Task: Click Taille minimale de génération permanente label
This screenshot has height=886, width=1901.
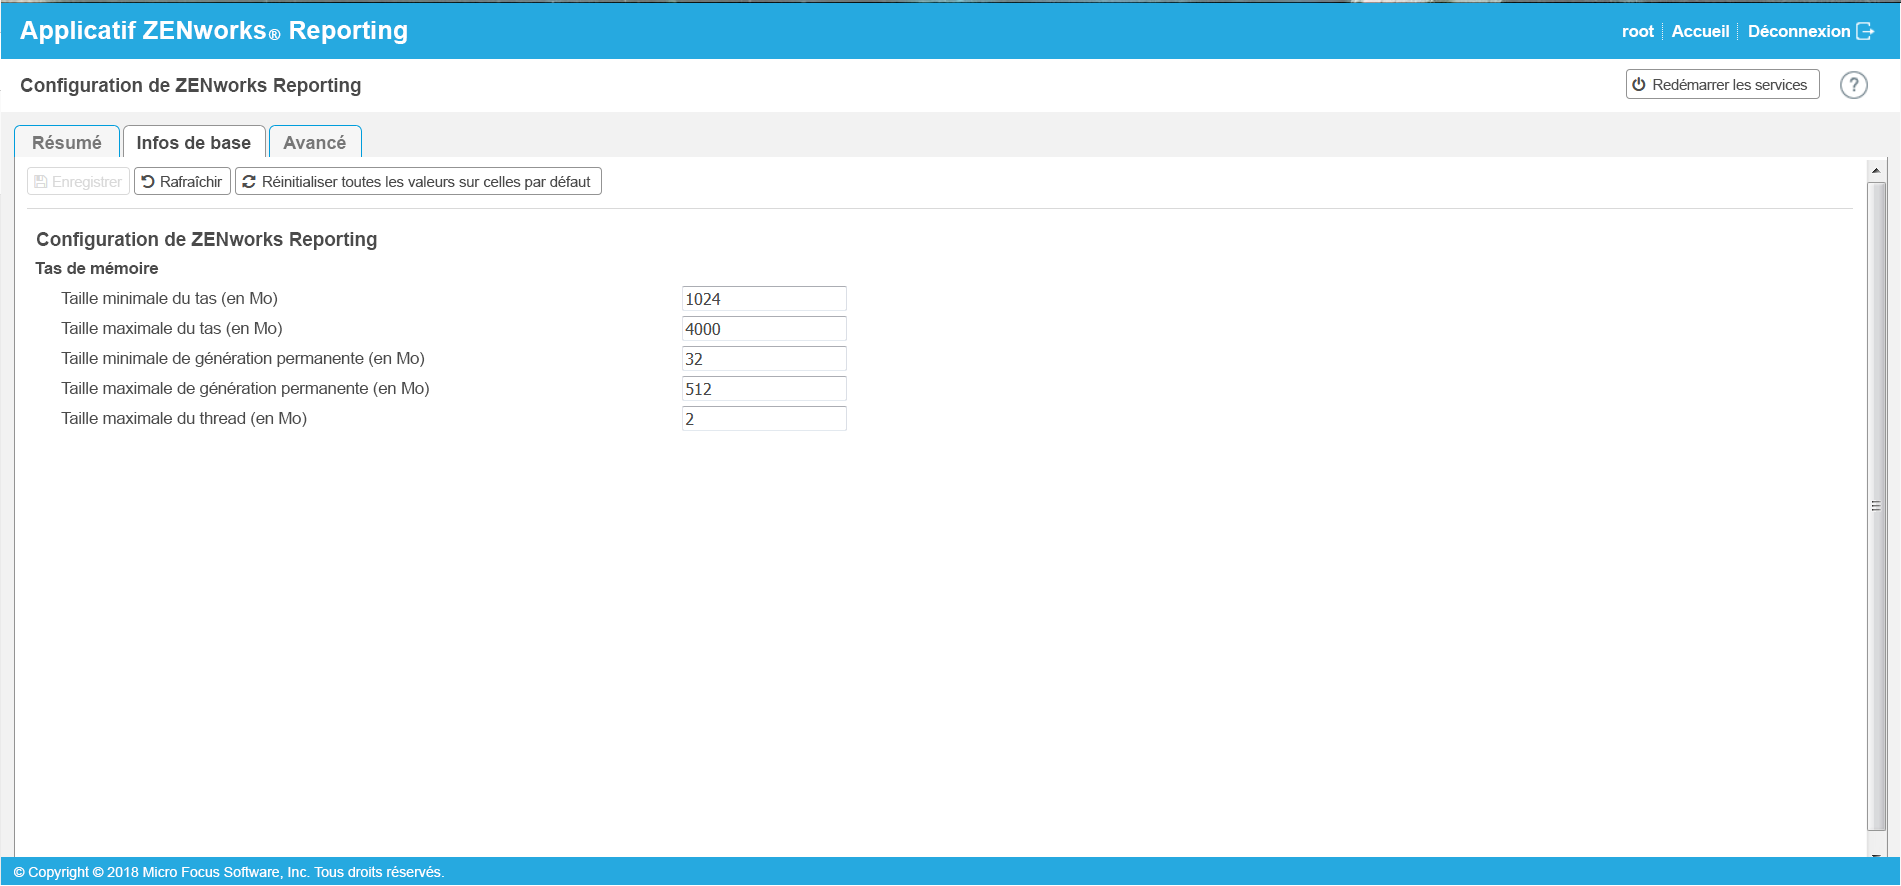Action: click(243, 358)
